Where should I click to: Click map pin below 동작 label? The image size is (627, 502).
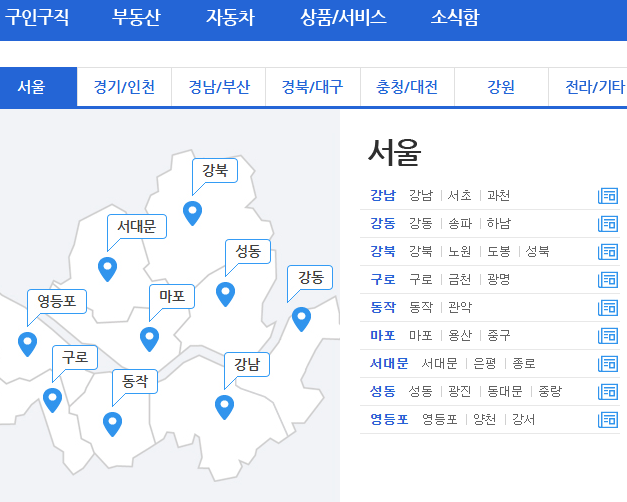112,424
